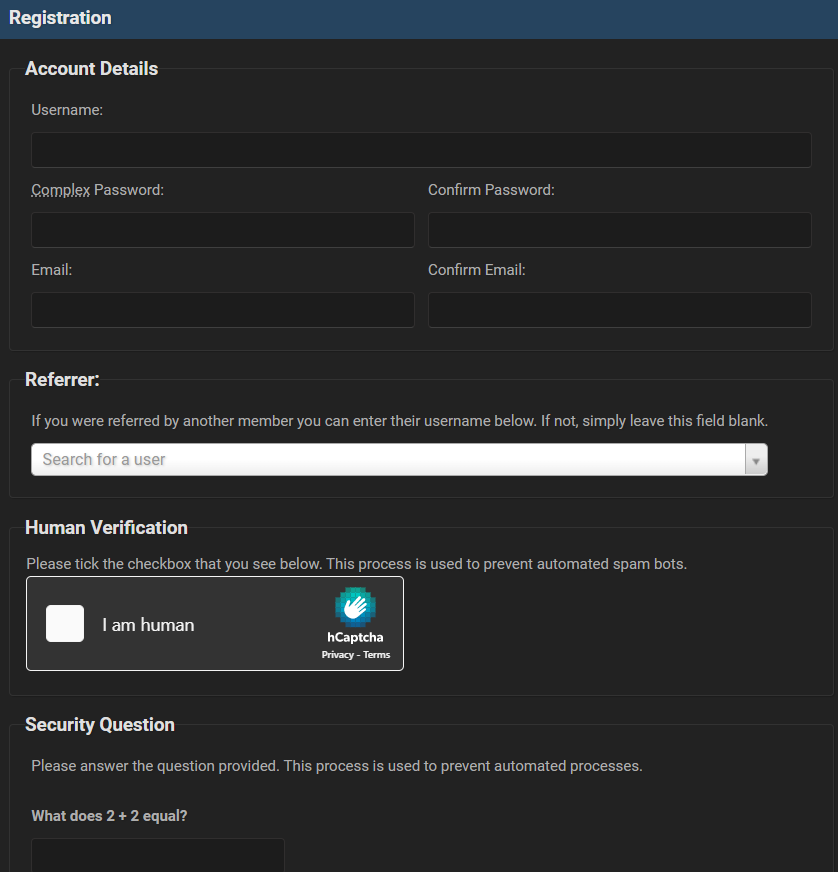Click the referrer instruction sentence

click(399, 421)
